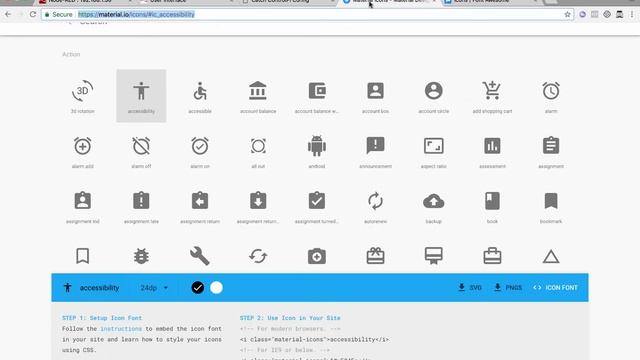Choose the black color swatch
The image size is (640, 360).
(x=198, y=288)
